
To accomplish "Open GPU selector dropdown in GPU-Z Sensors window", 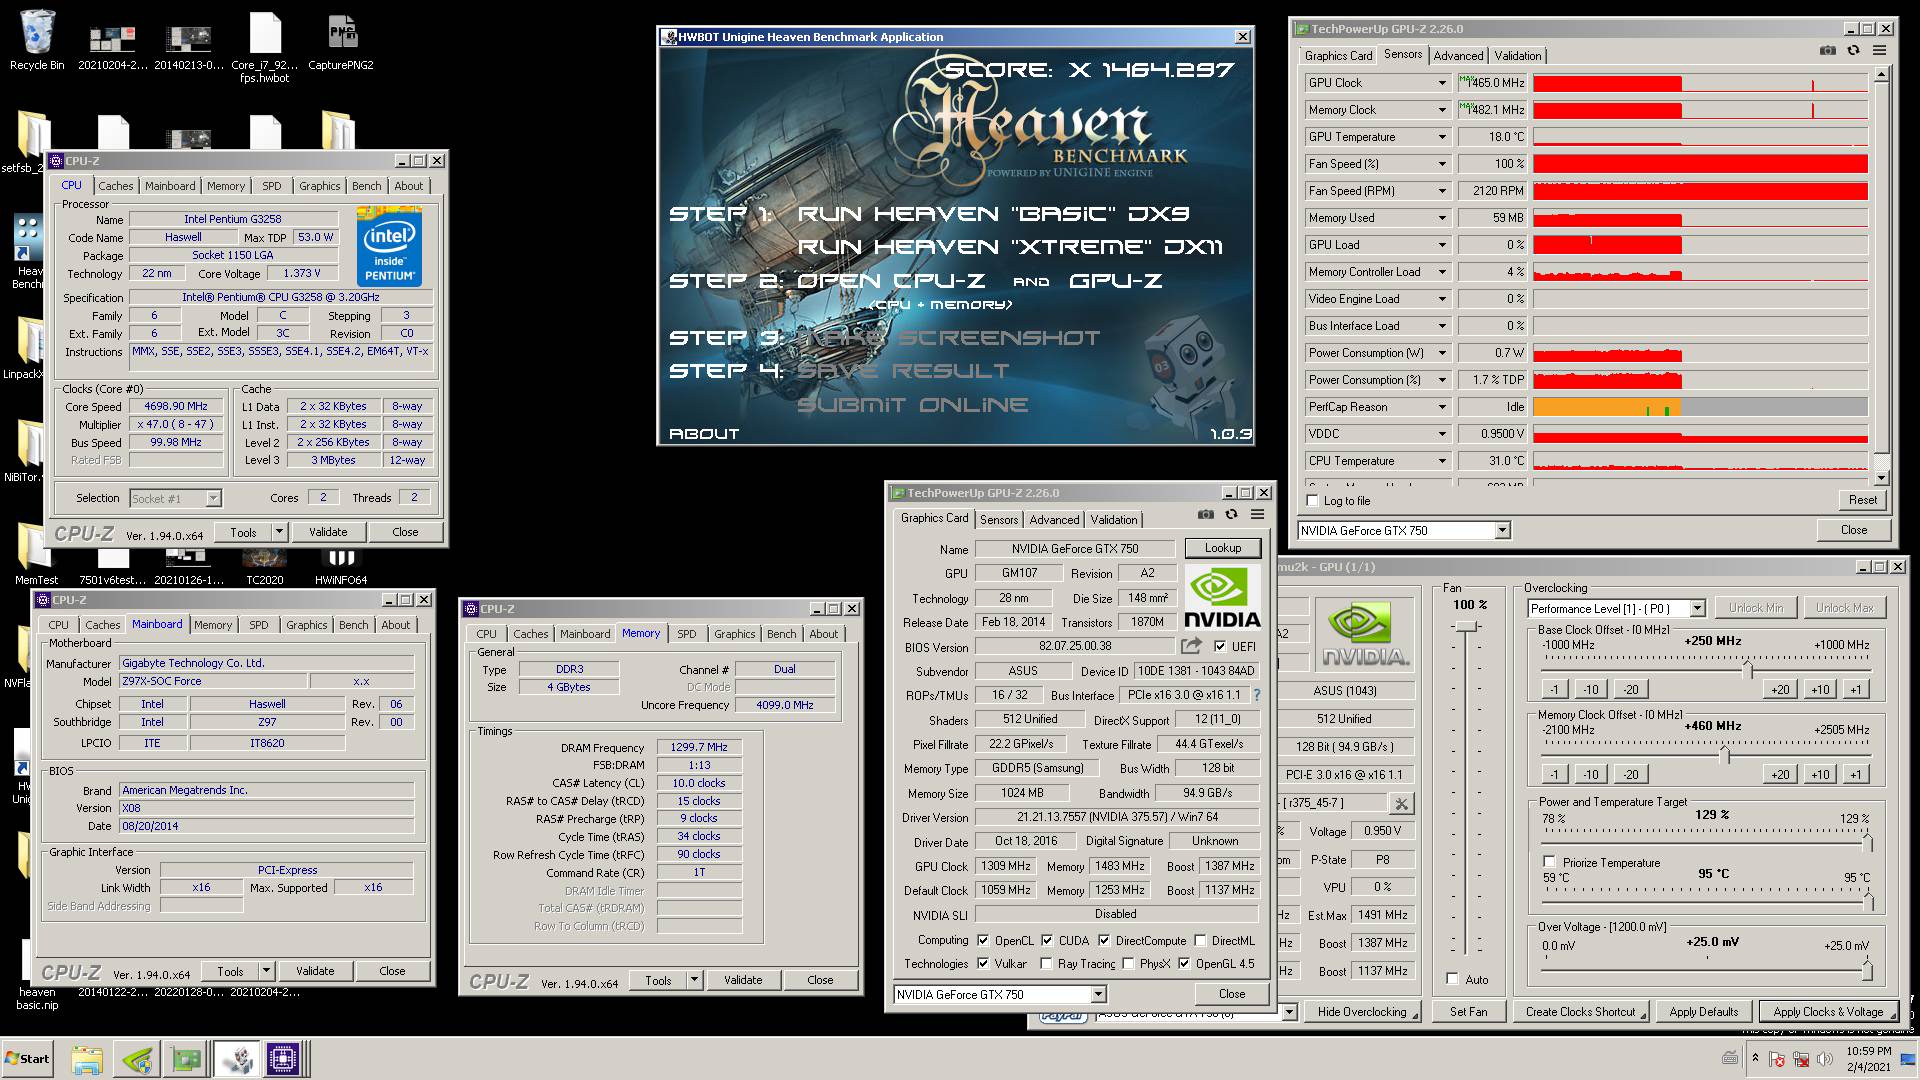I will 1502,530.
